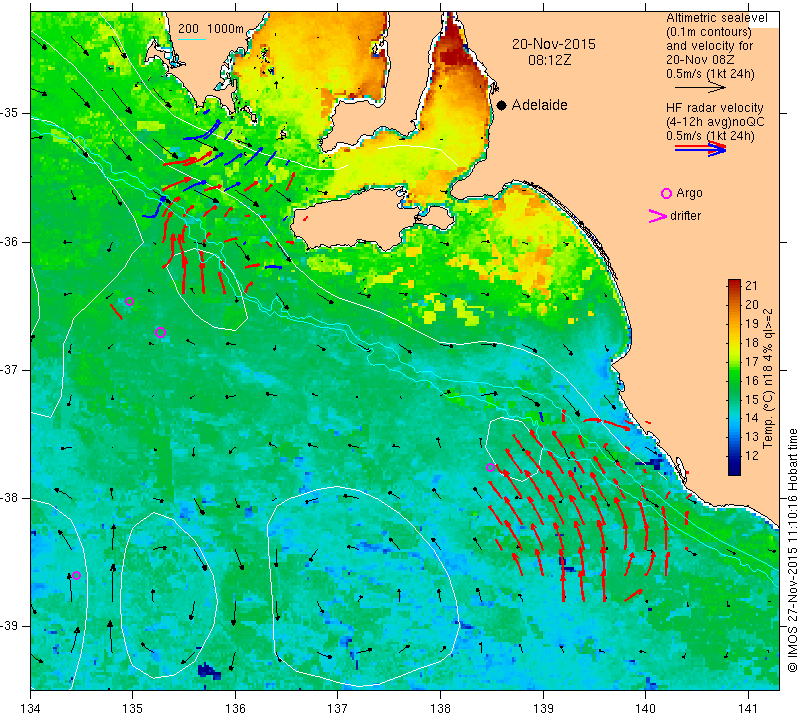
Task: Click the drifter legend label
Action: coord(685,216)
